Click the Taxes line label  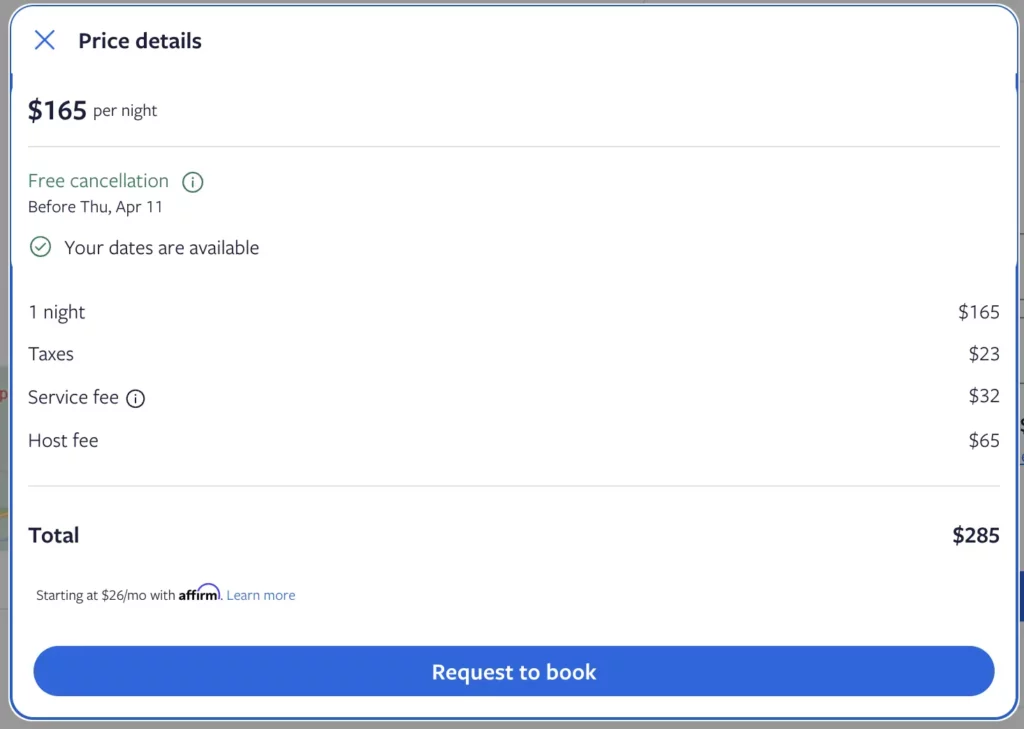click(x=51, y=354)
